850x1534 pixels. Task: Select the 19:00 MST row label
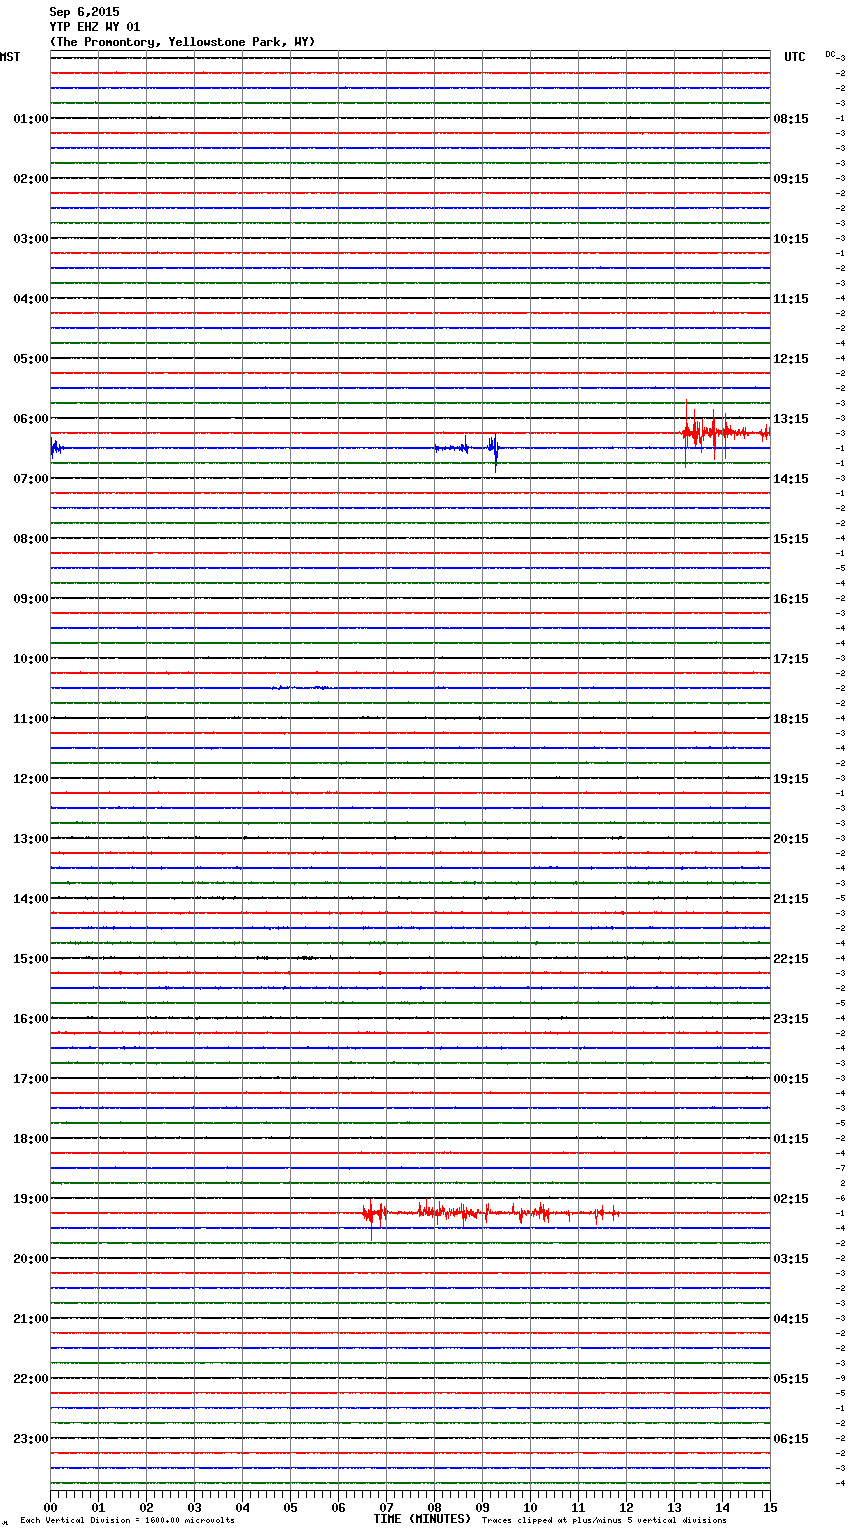30,1199
